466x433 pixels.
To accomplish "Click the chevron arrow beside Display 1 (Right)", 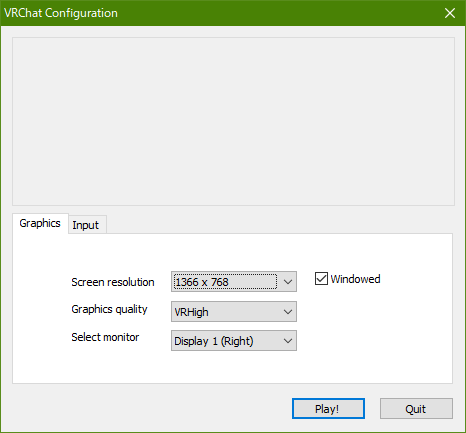I will point(288,341).
